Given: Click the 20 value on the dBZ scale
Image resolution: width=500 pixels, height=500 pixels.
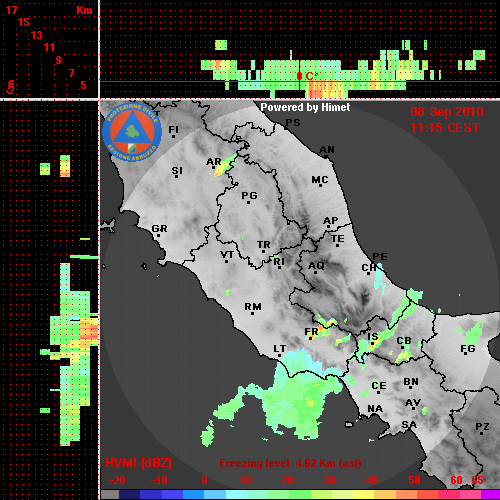Looking at the screenshot, I should tap(287, 480).
